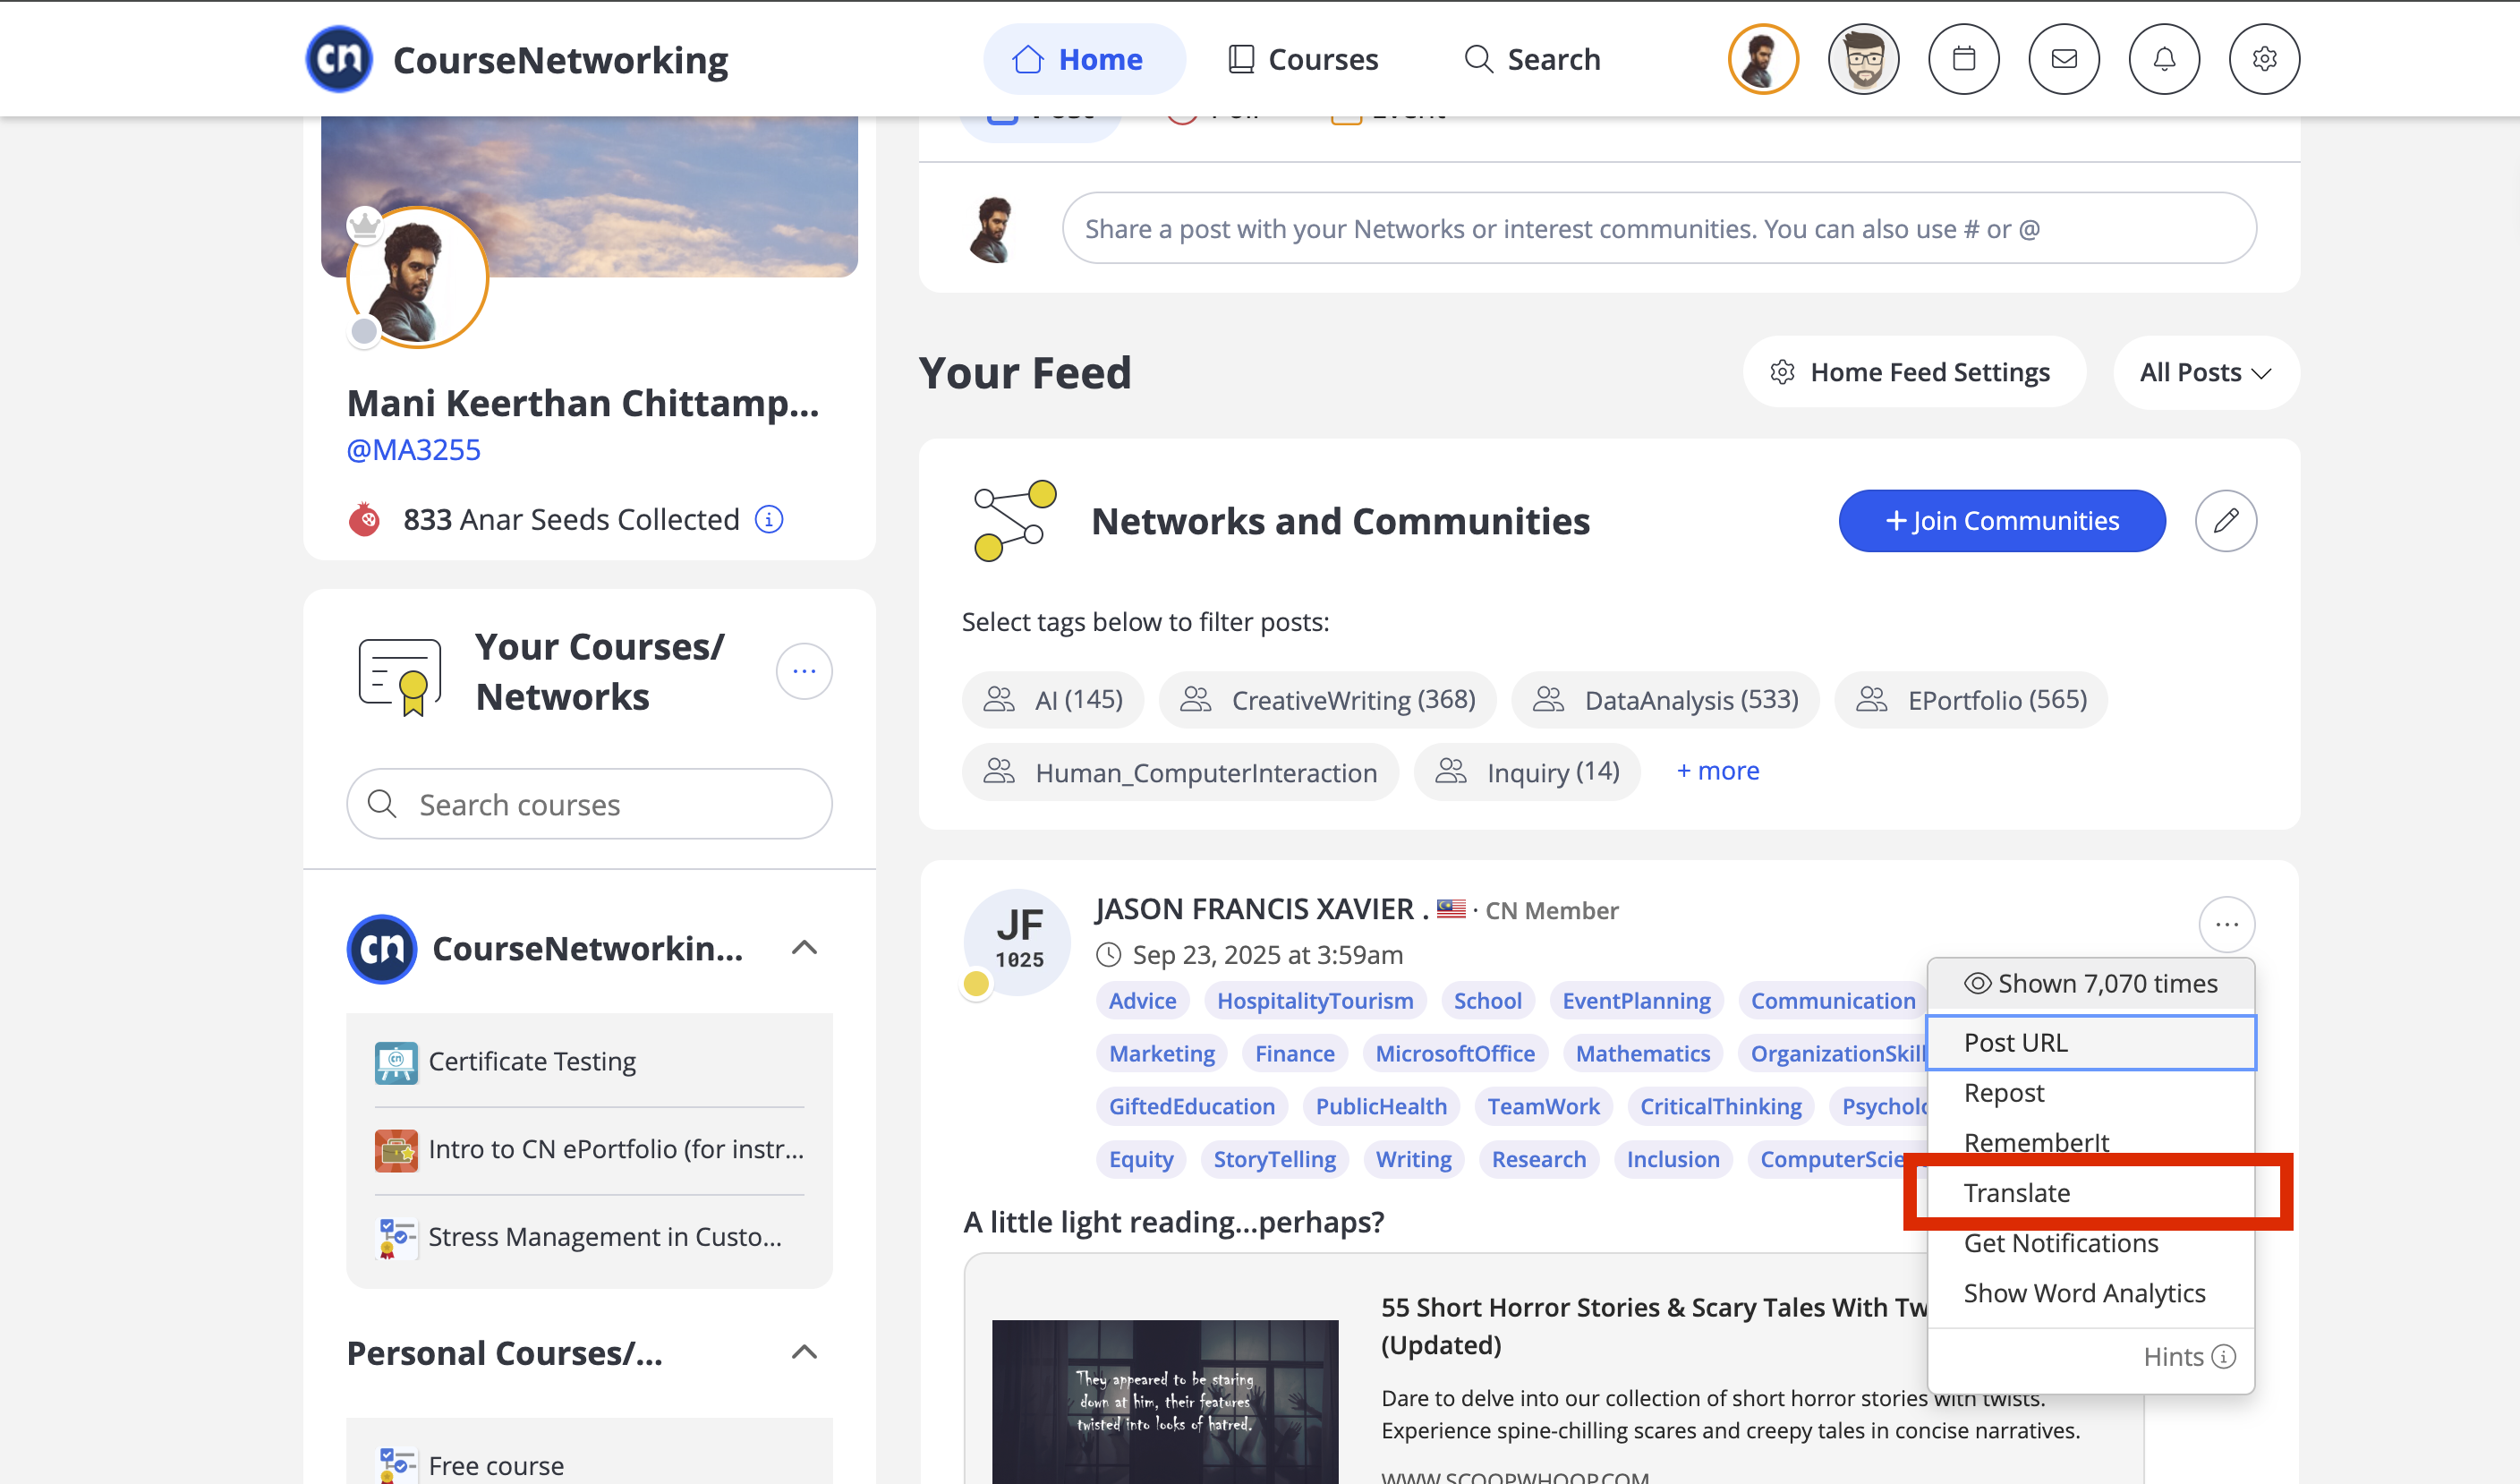Go to the Home tab
The height and width of the screenshot is (1484, 2520).
[x=1084, y=59]
